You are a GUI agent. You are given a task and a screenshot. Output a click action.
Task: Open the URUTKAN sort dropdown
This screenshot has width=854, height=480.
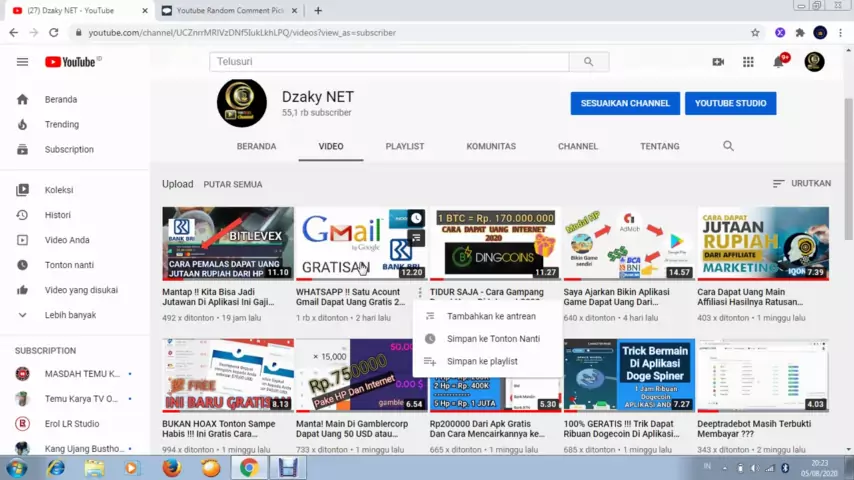click(802, 184)
